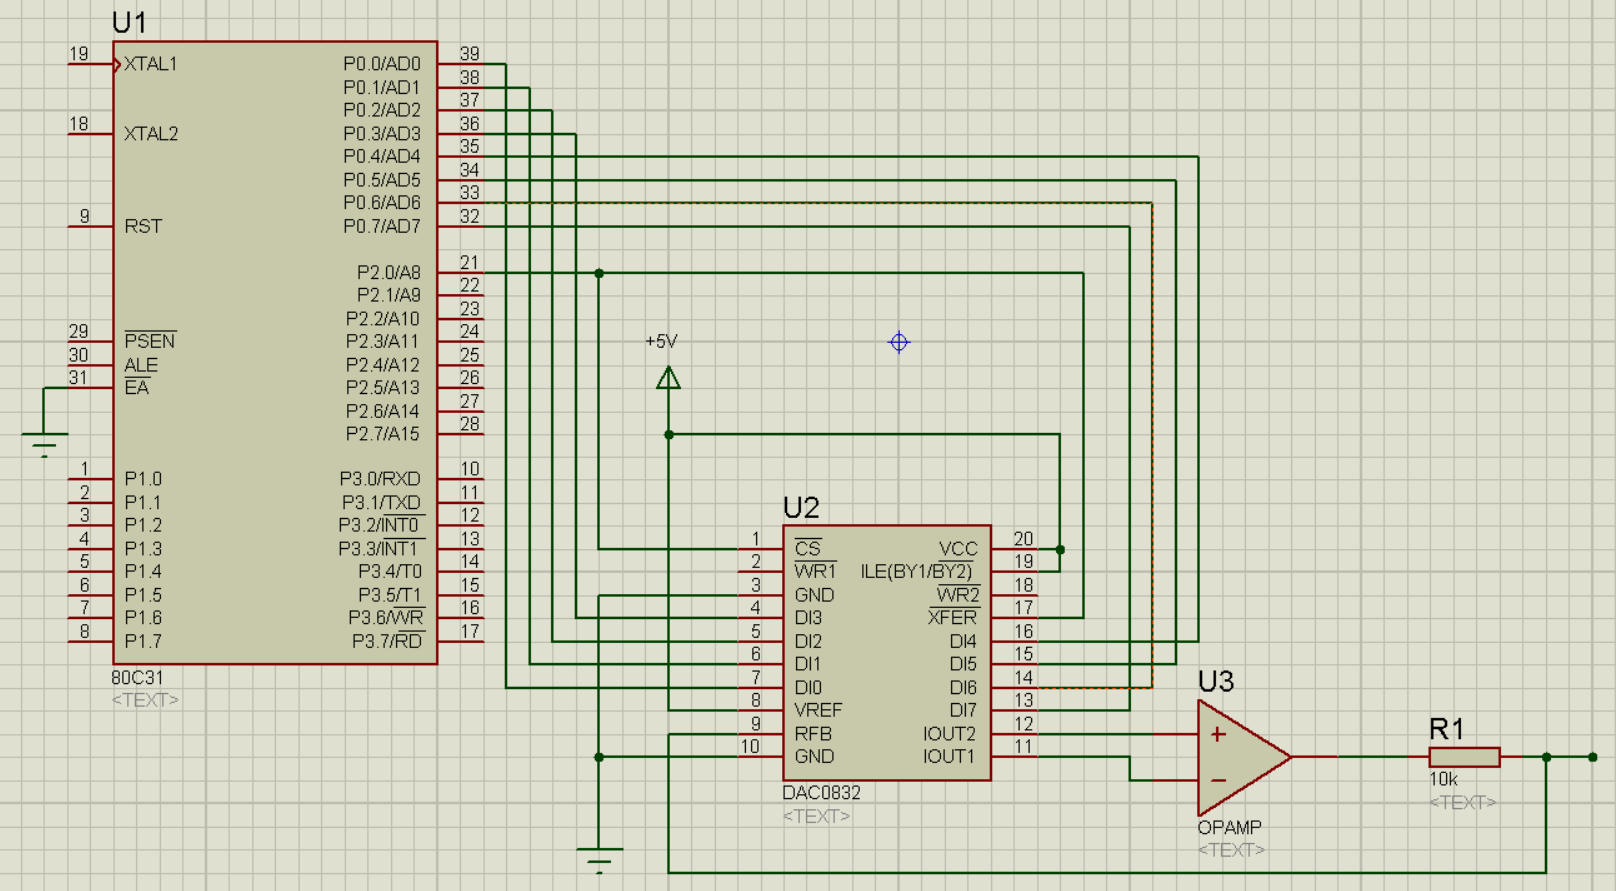Click the <TEXT> placeholder under 80C31
Screen dimensions: 1616x891
tap(145, 700)
